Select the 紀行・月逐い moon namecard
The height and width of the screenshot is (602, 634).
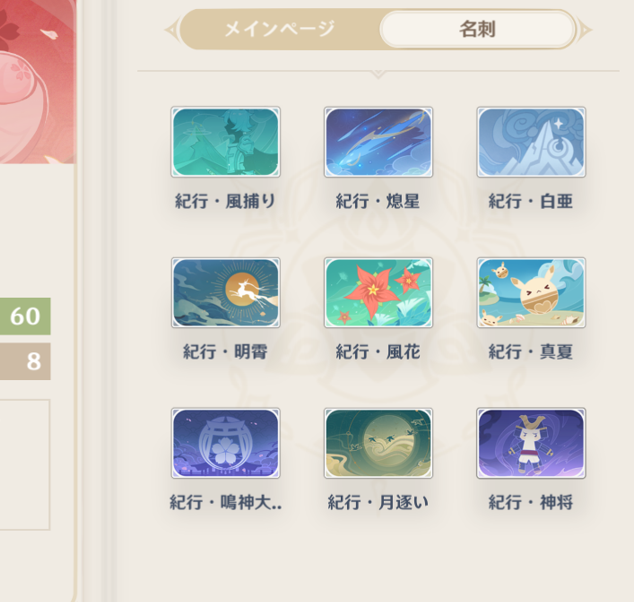pos(378,443)
